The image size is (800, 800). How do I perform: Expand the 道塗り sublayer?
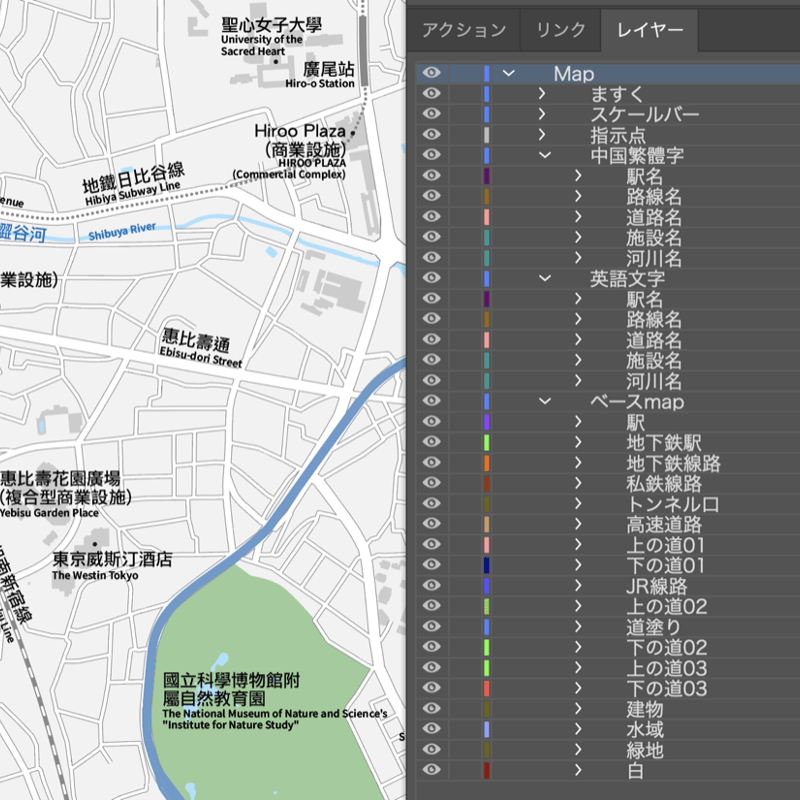coord(578,627)
